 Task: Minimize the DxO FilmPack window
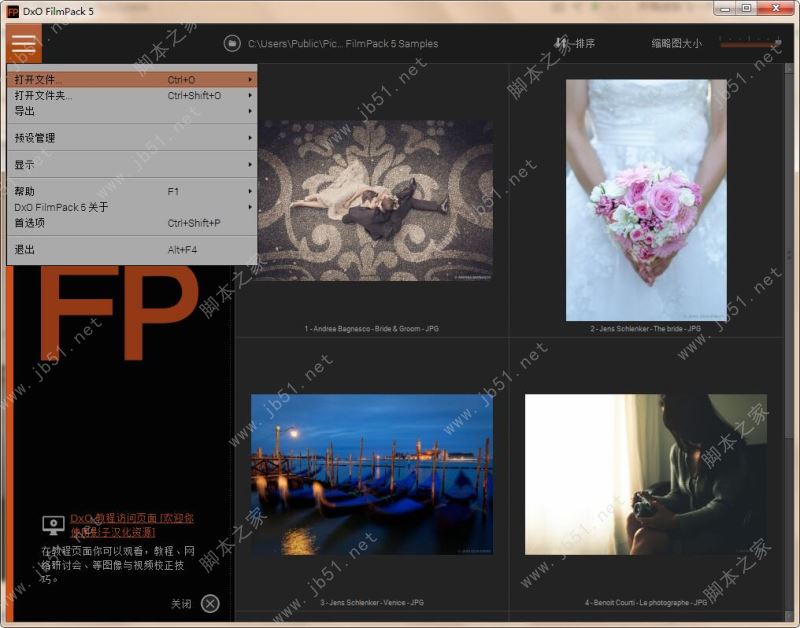coord(725,9)
